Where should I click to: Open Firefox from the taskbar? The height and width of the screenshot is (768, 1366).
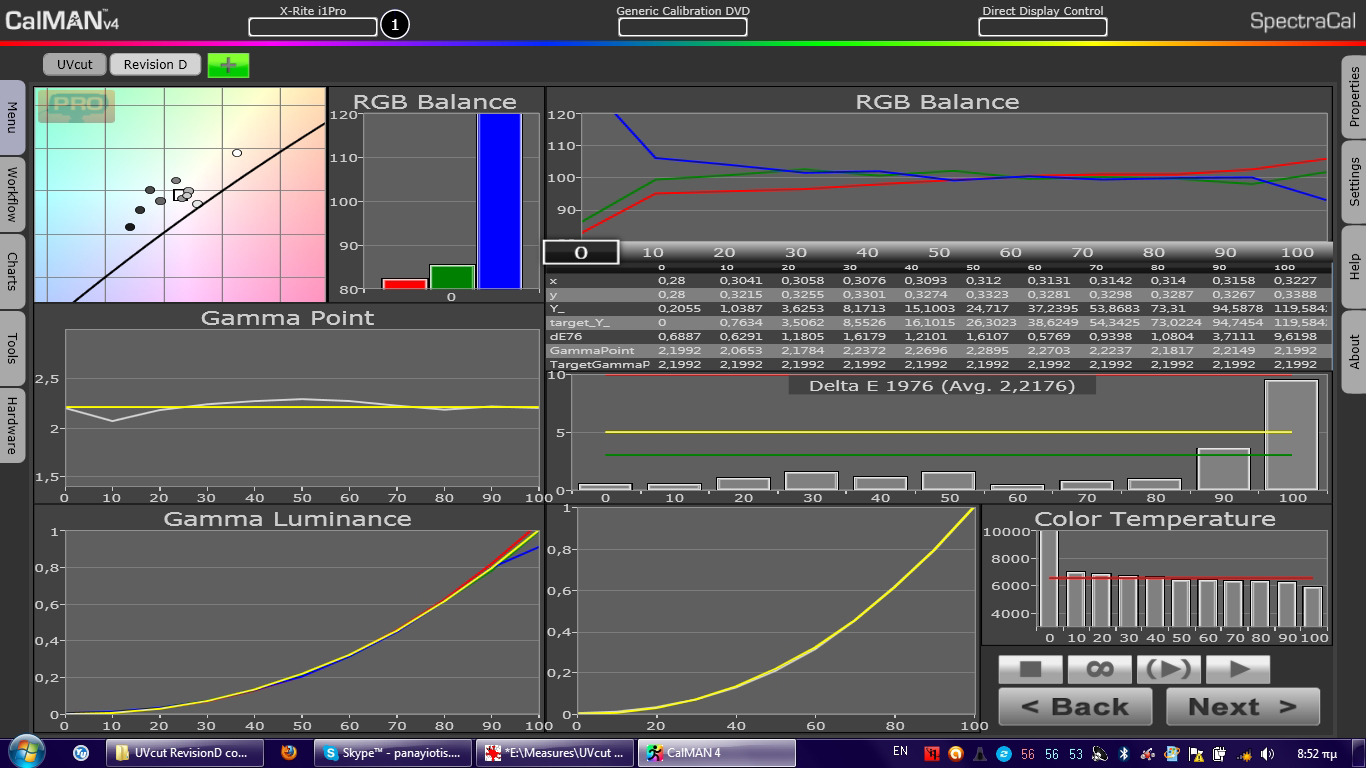289,752
